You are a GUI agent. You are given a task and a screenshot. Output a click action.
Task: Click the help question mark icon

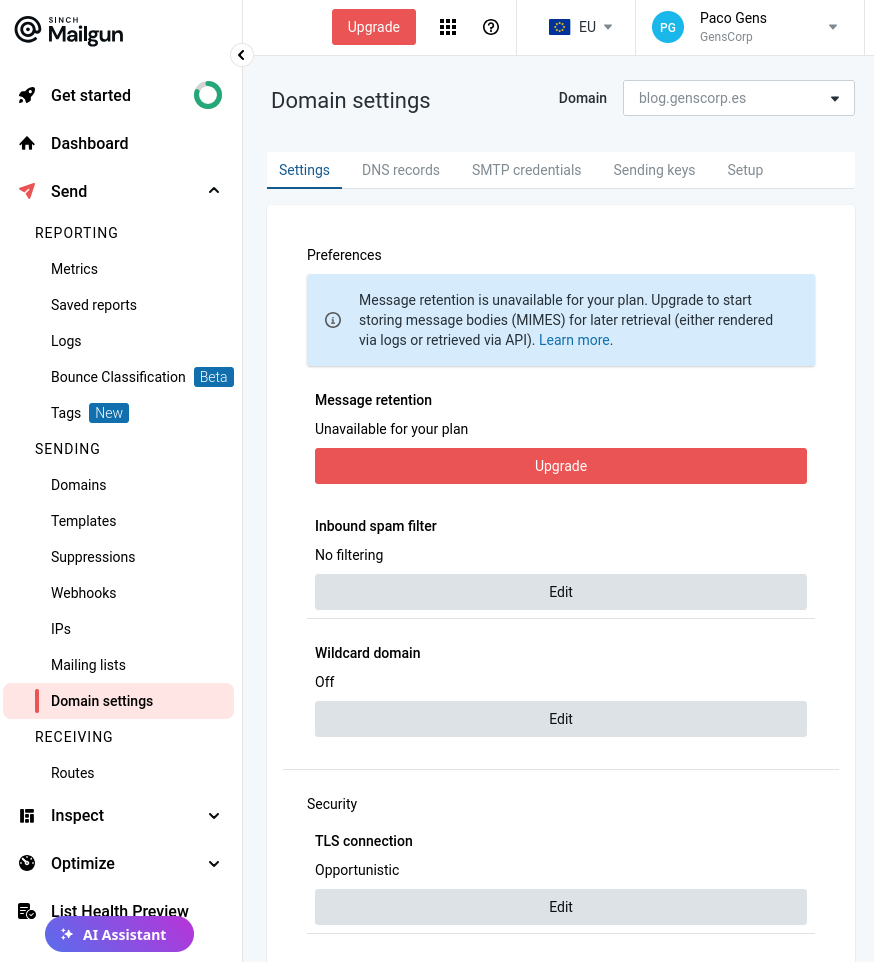(x=491, y=27)
